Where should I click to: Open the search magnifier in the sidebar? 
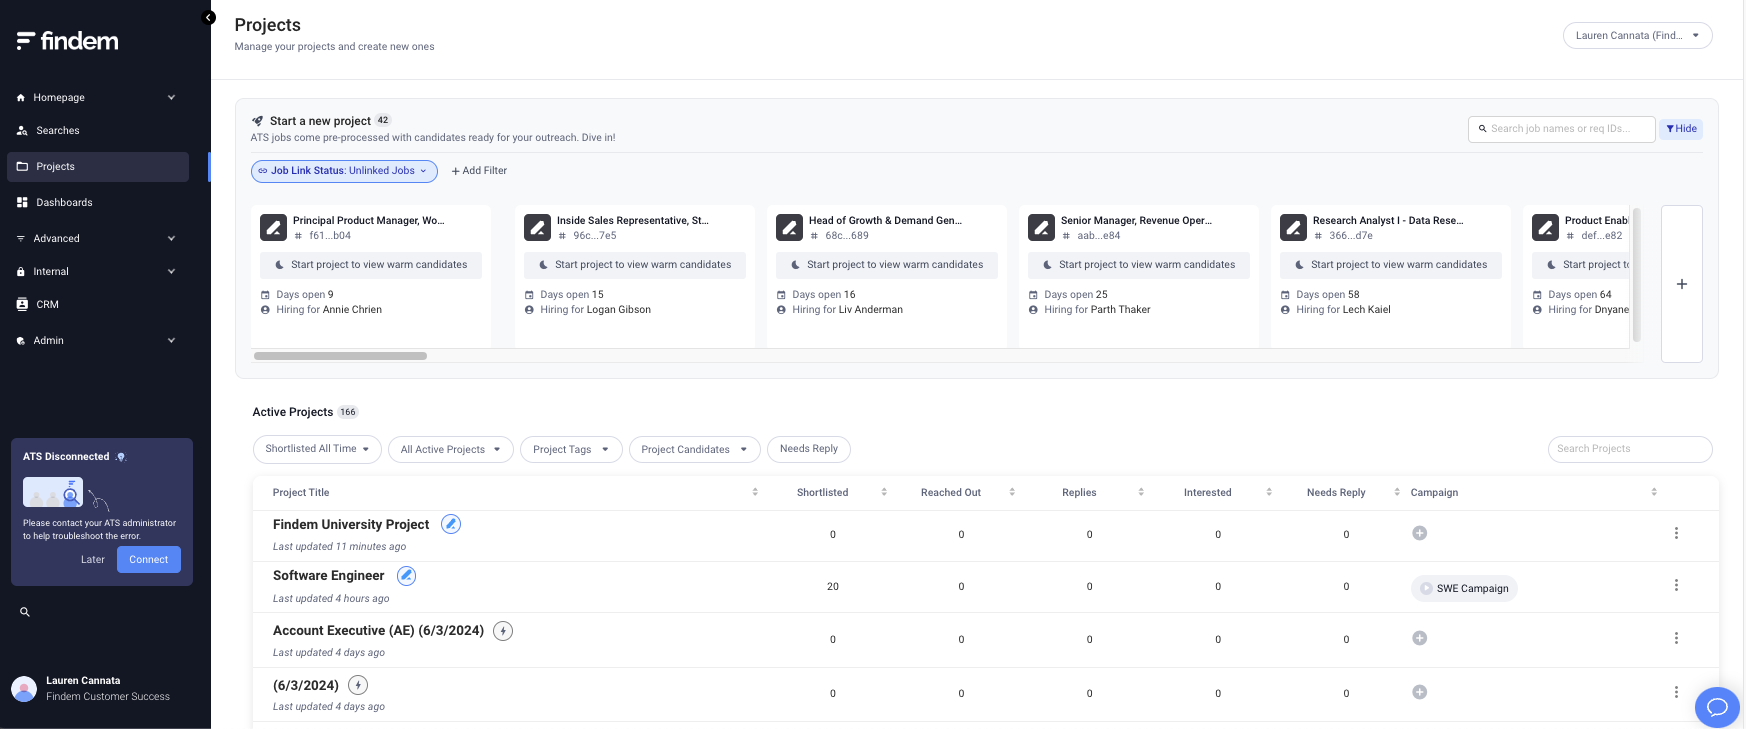click(25, 612)
